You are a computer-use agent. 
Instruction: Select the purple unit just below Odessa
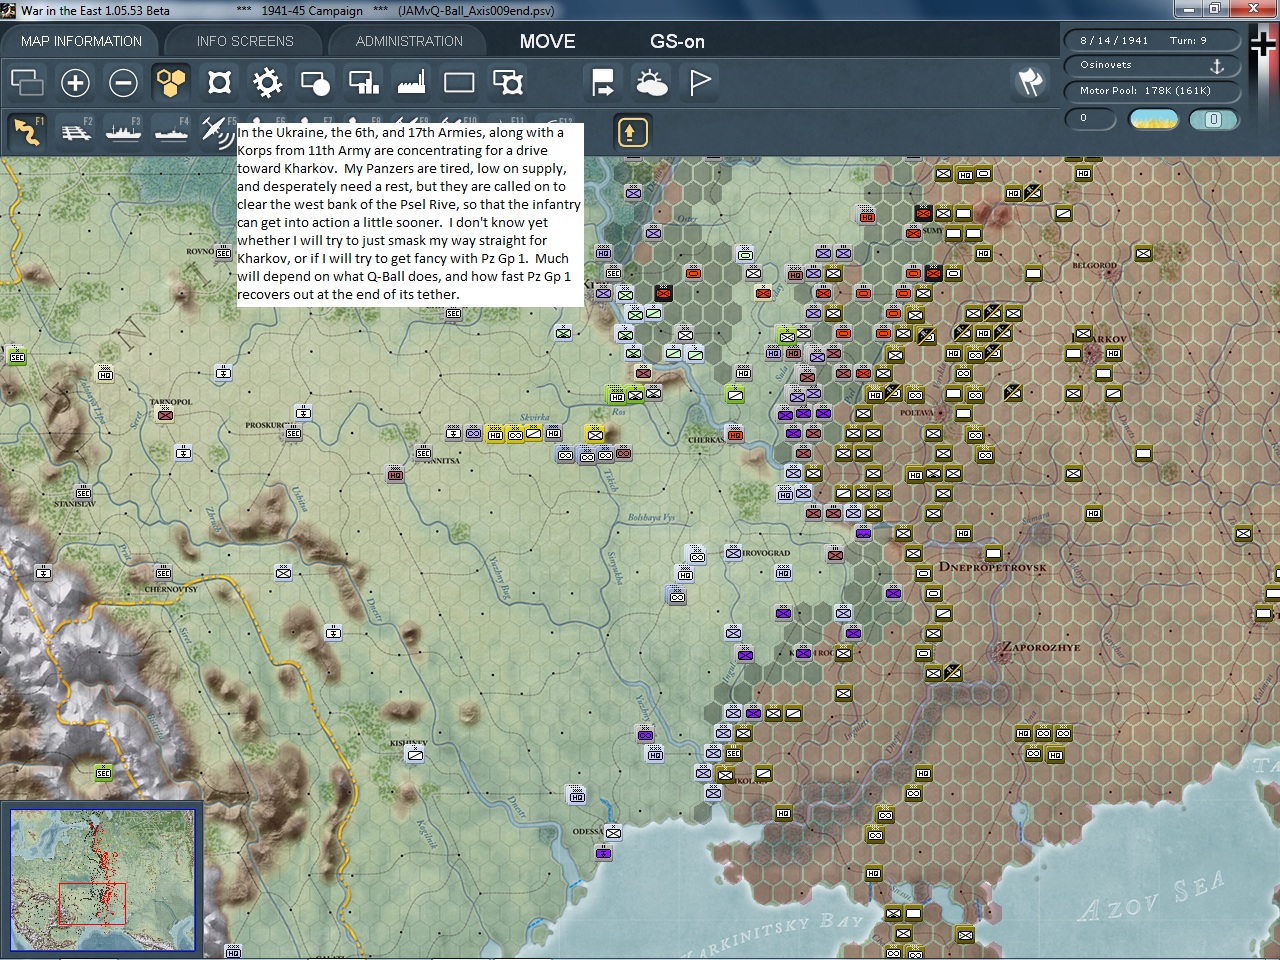tap(603, 852)
